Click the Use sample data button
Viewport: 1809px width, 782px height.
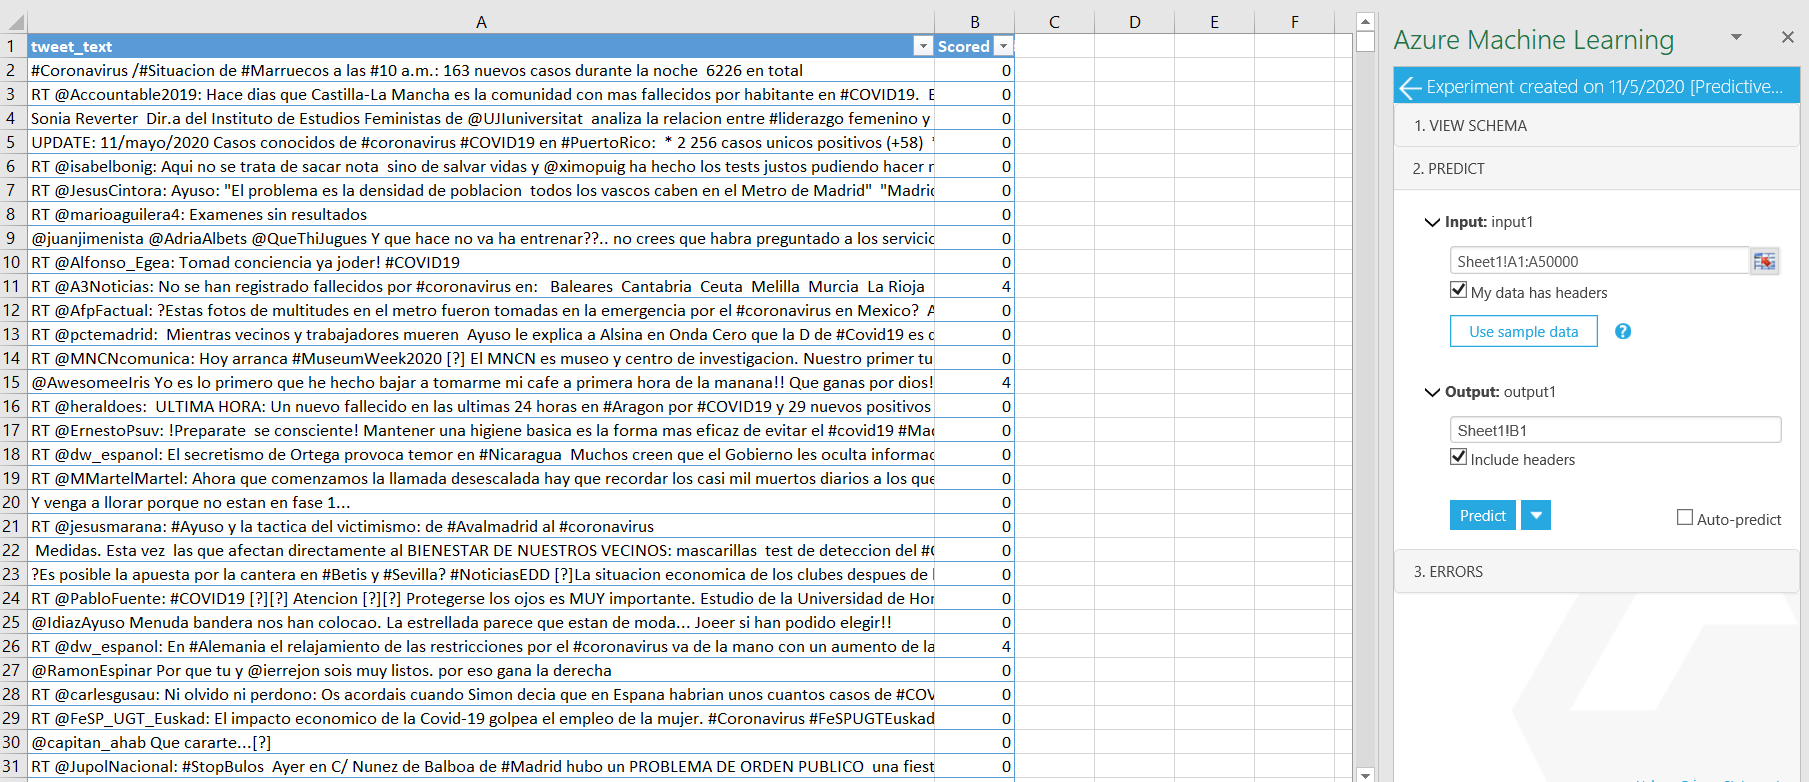[x=1523, y=332]
